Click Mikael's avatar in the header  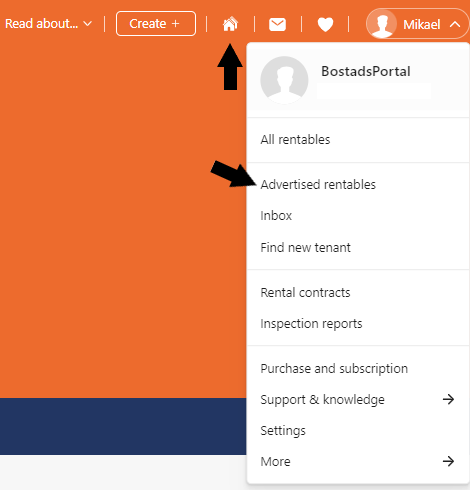pos(382,24)
